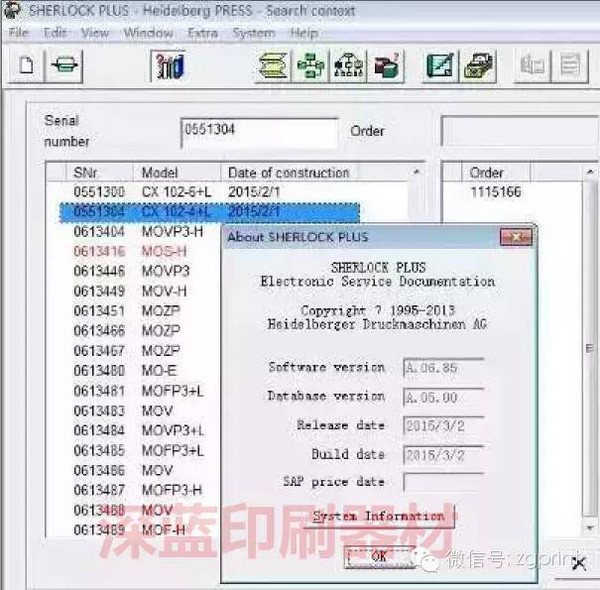This screenshot has height=590, width=600.
Task: Click the SNr column header
Action: tap(99, 173)
